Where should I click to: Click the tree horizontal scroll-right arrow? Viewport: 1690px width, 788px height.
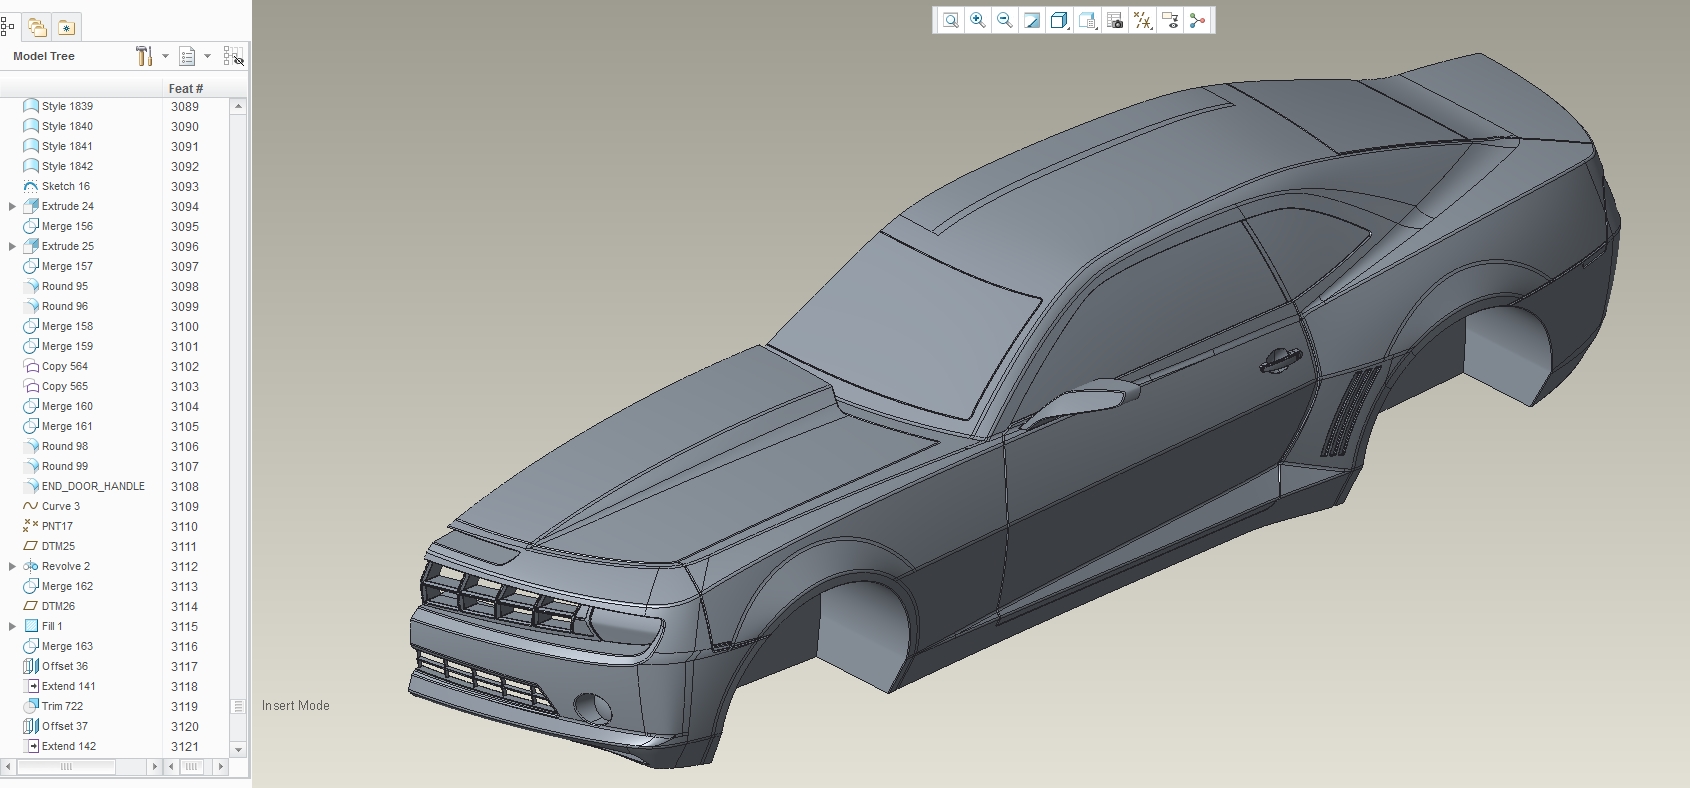point(154,767)
